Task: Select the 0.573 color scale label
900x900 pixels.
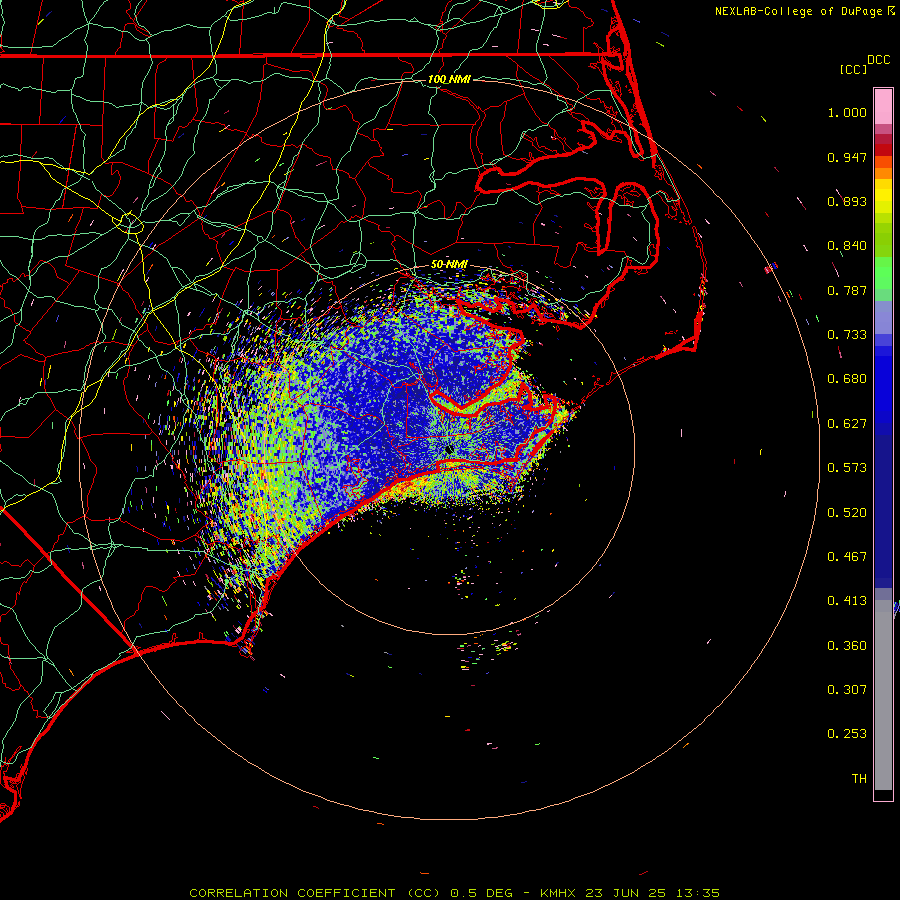Action: [847, 468]
